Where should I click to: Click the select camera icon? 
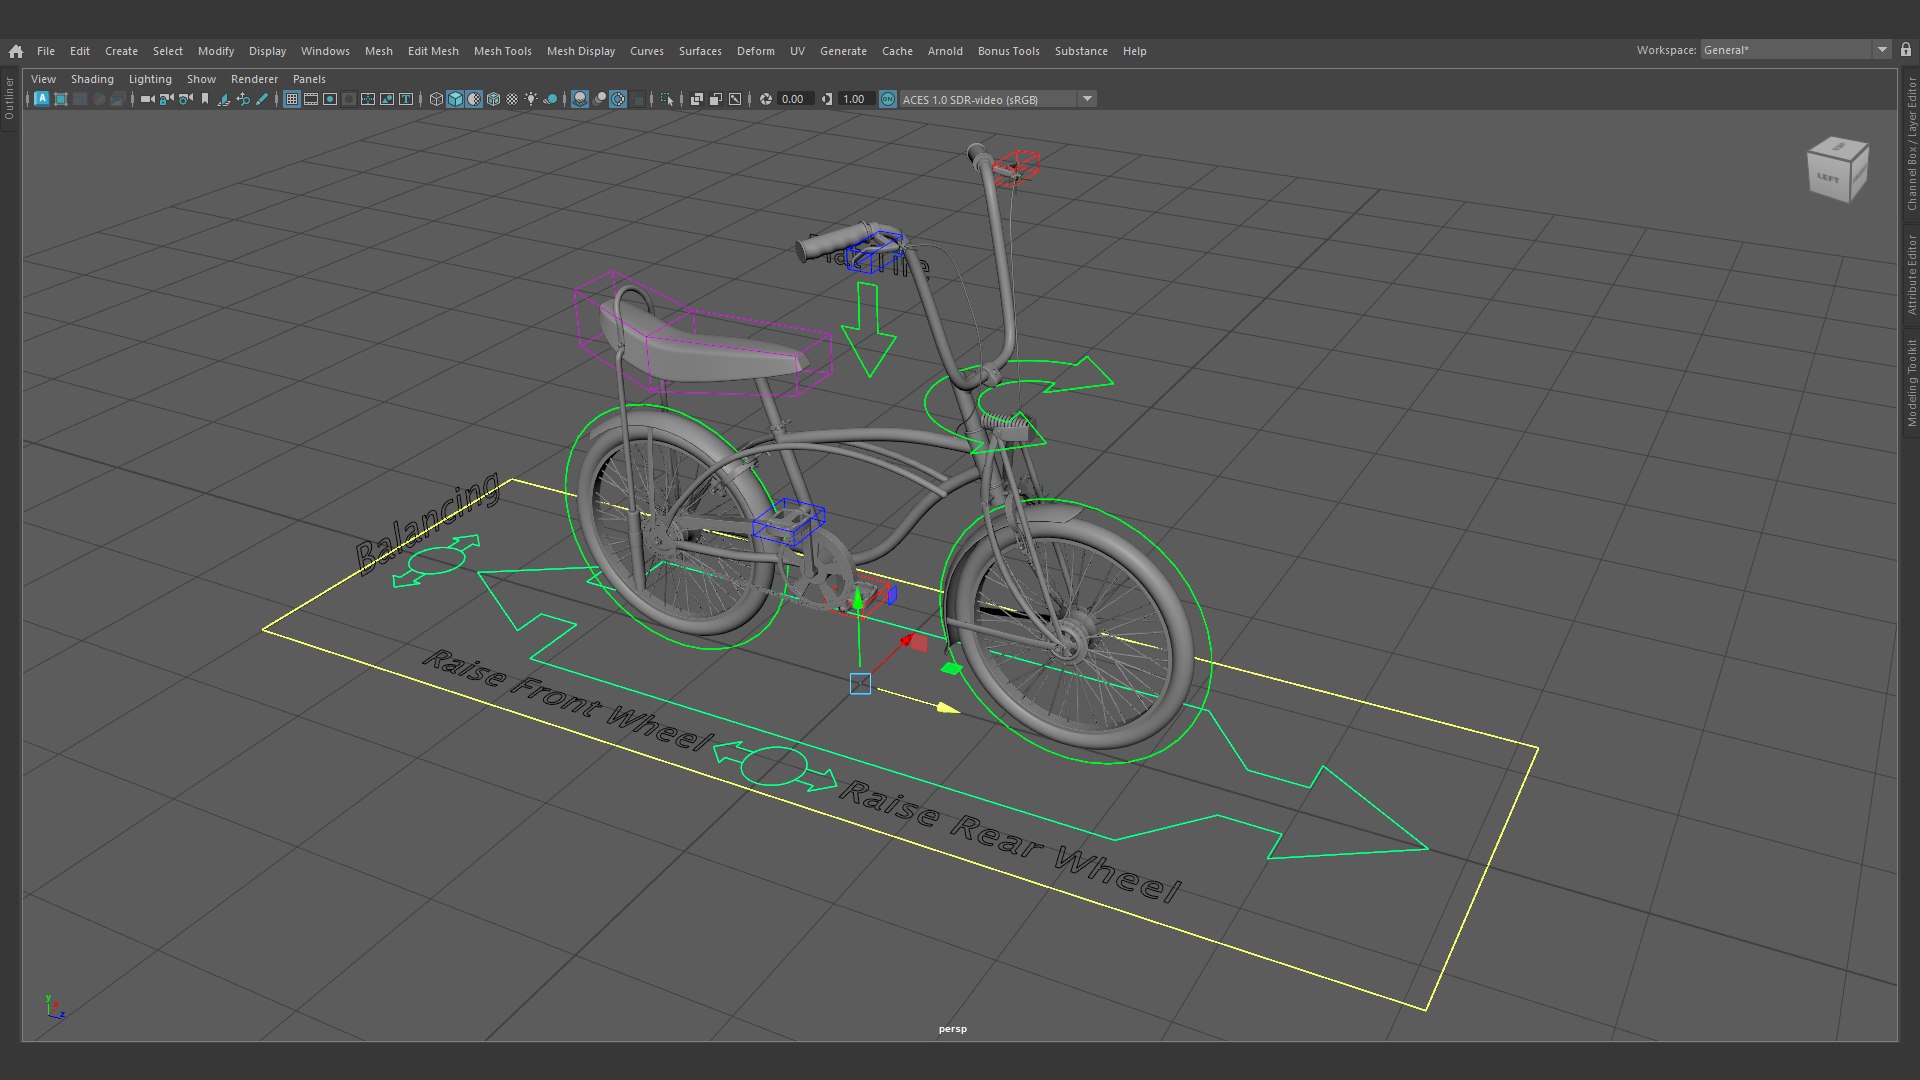(148, 99)
